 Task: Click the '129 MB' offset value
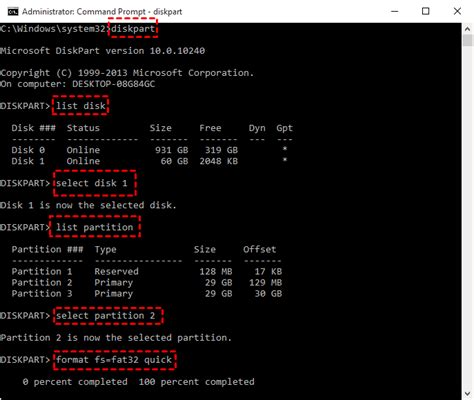(266, 282)
